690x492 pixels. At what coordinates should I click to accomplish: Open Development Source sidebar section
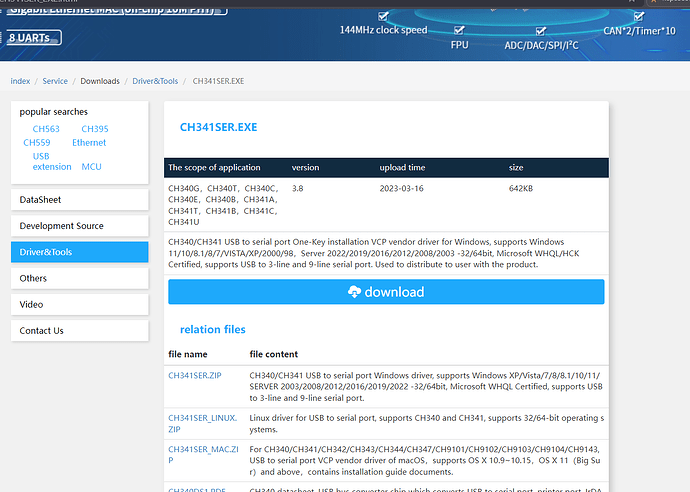click(80, 226)
